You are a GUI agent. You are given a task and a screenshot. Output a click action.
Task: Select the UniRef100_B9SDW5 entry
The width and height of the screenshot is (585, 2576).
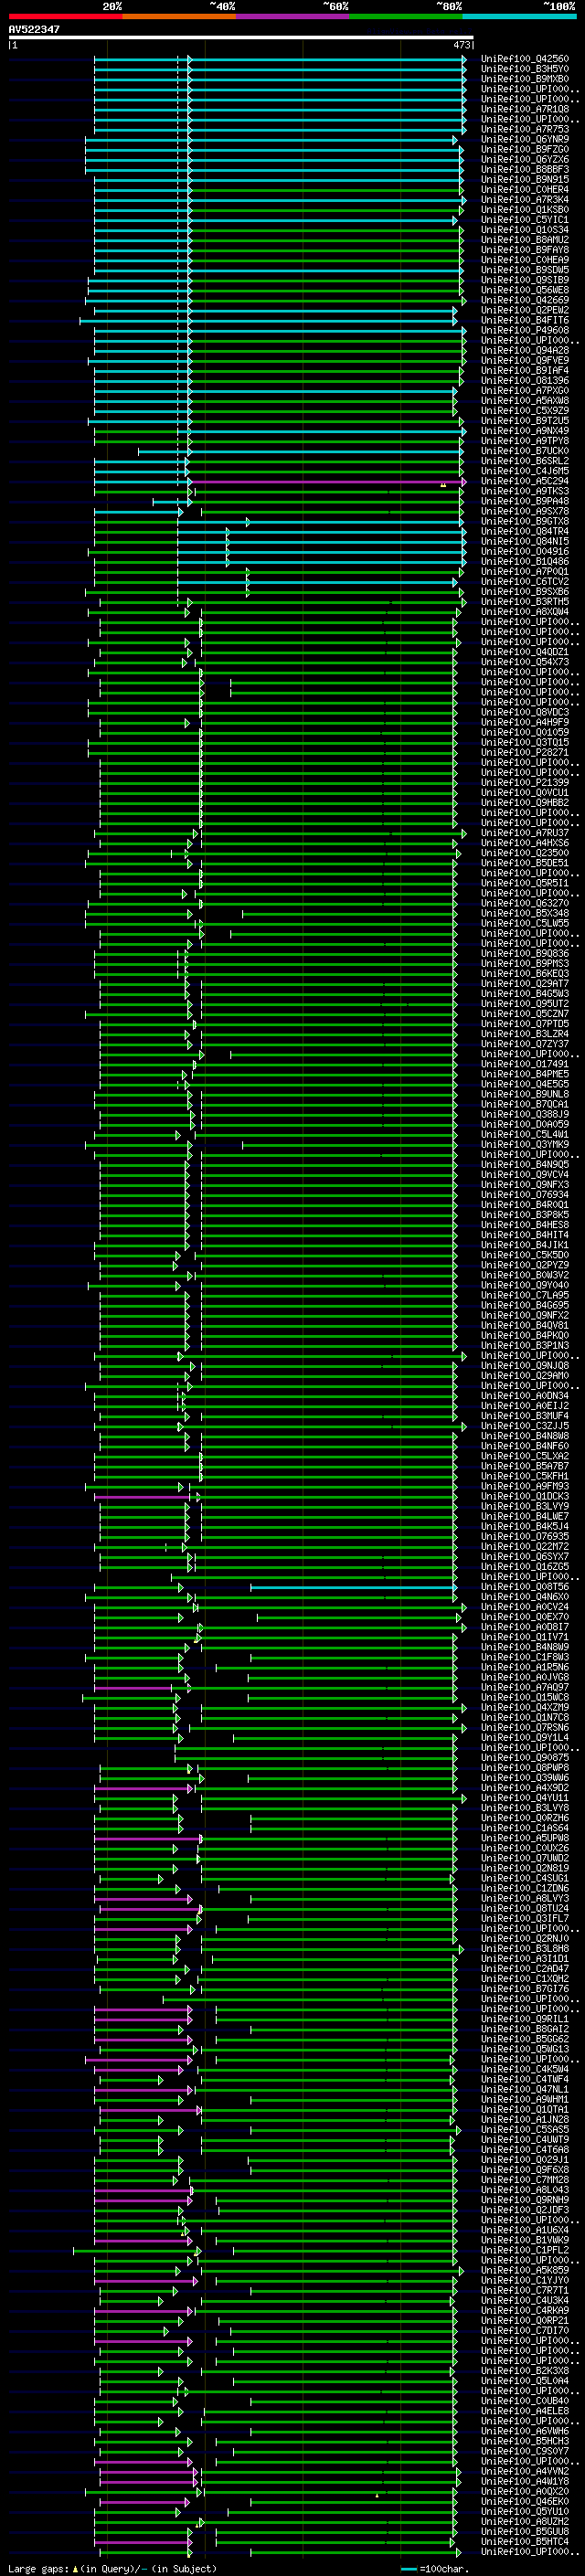[524, 270]
